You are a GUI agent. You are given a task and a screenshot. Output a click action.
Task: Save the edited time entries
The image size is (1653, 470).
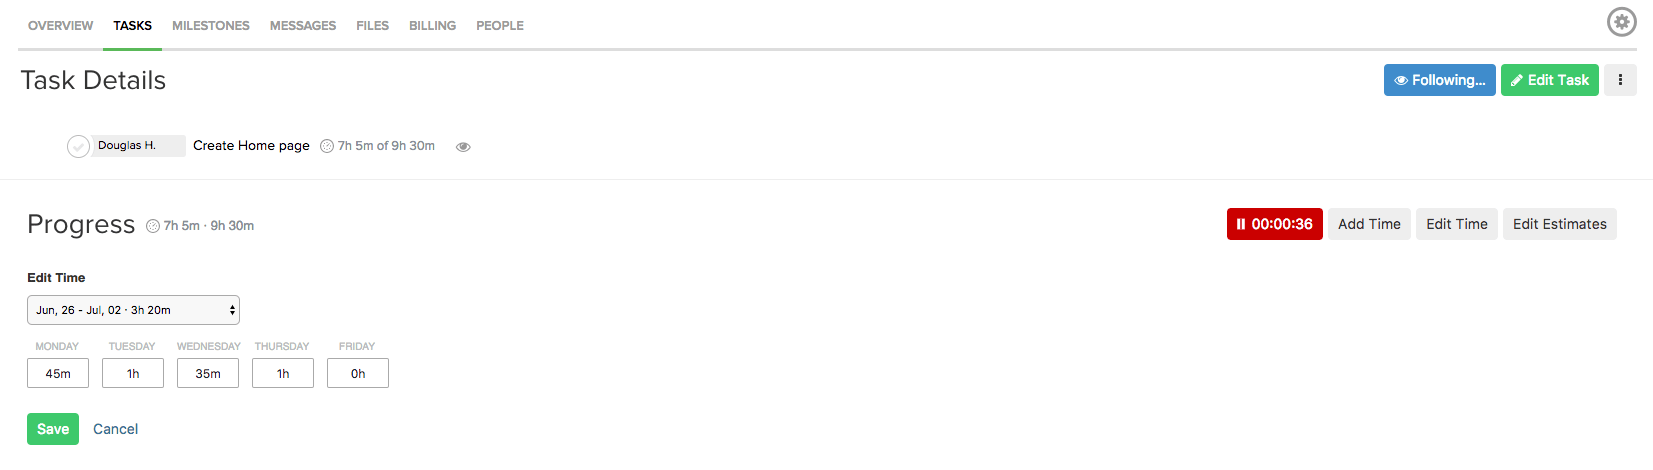point(53,429)
